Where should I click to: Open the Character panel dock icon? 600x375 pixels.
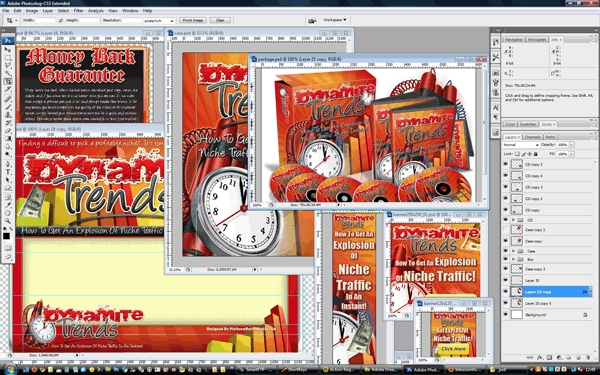(x=496, y=108)
